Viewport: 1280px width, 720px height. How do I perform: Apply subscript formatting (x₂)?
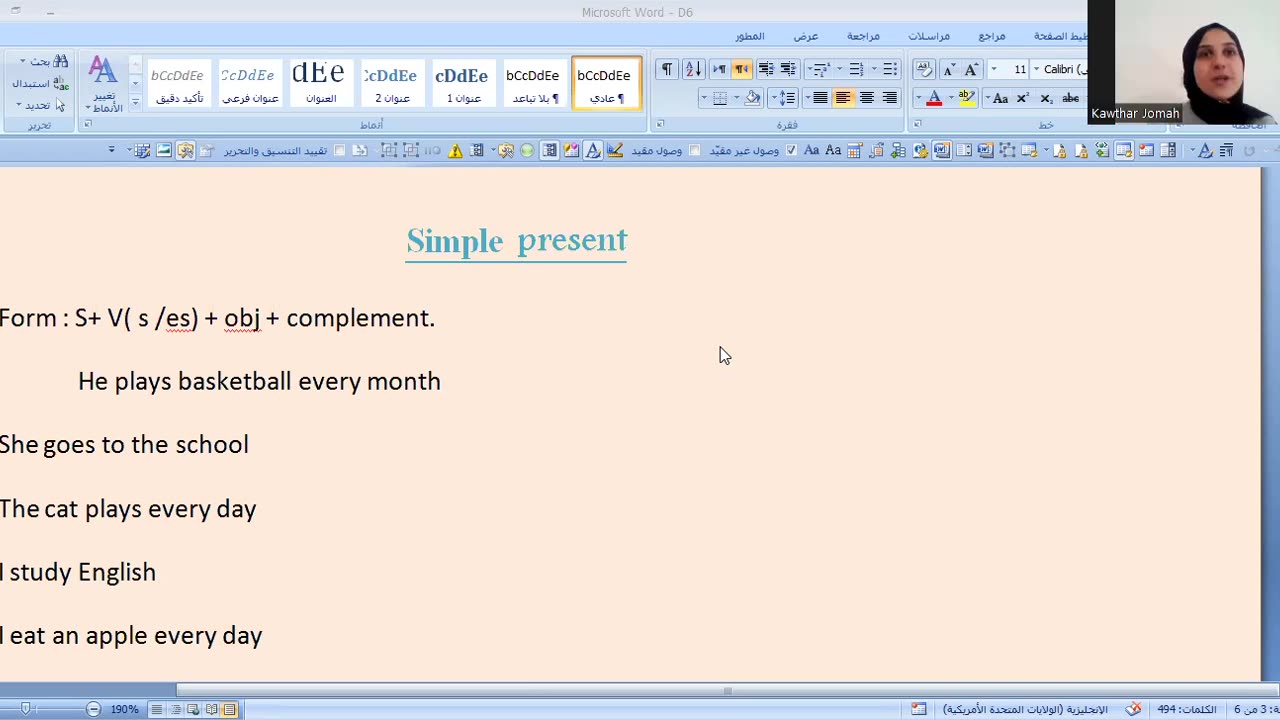(1046, 98)
